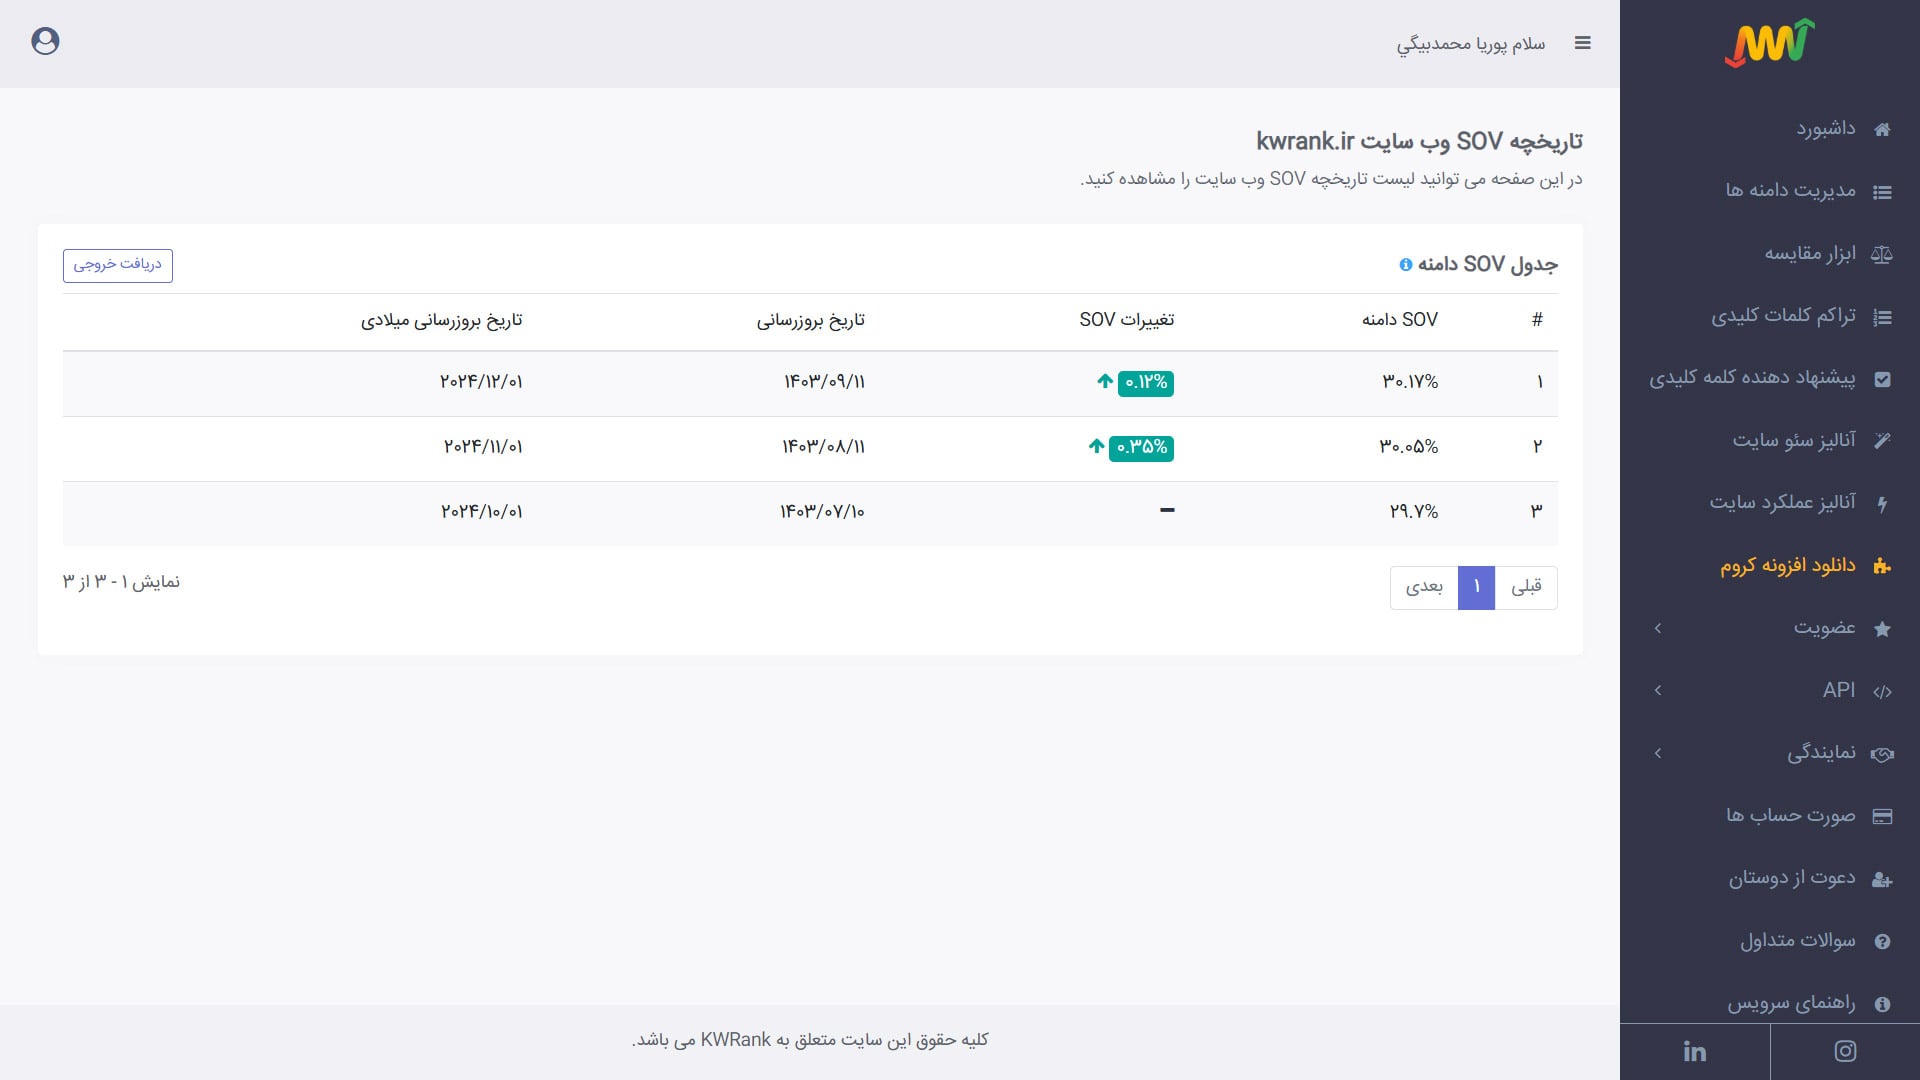Click the service guide info icon

pyautogui.click(x=1882, y=1004)
